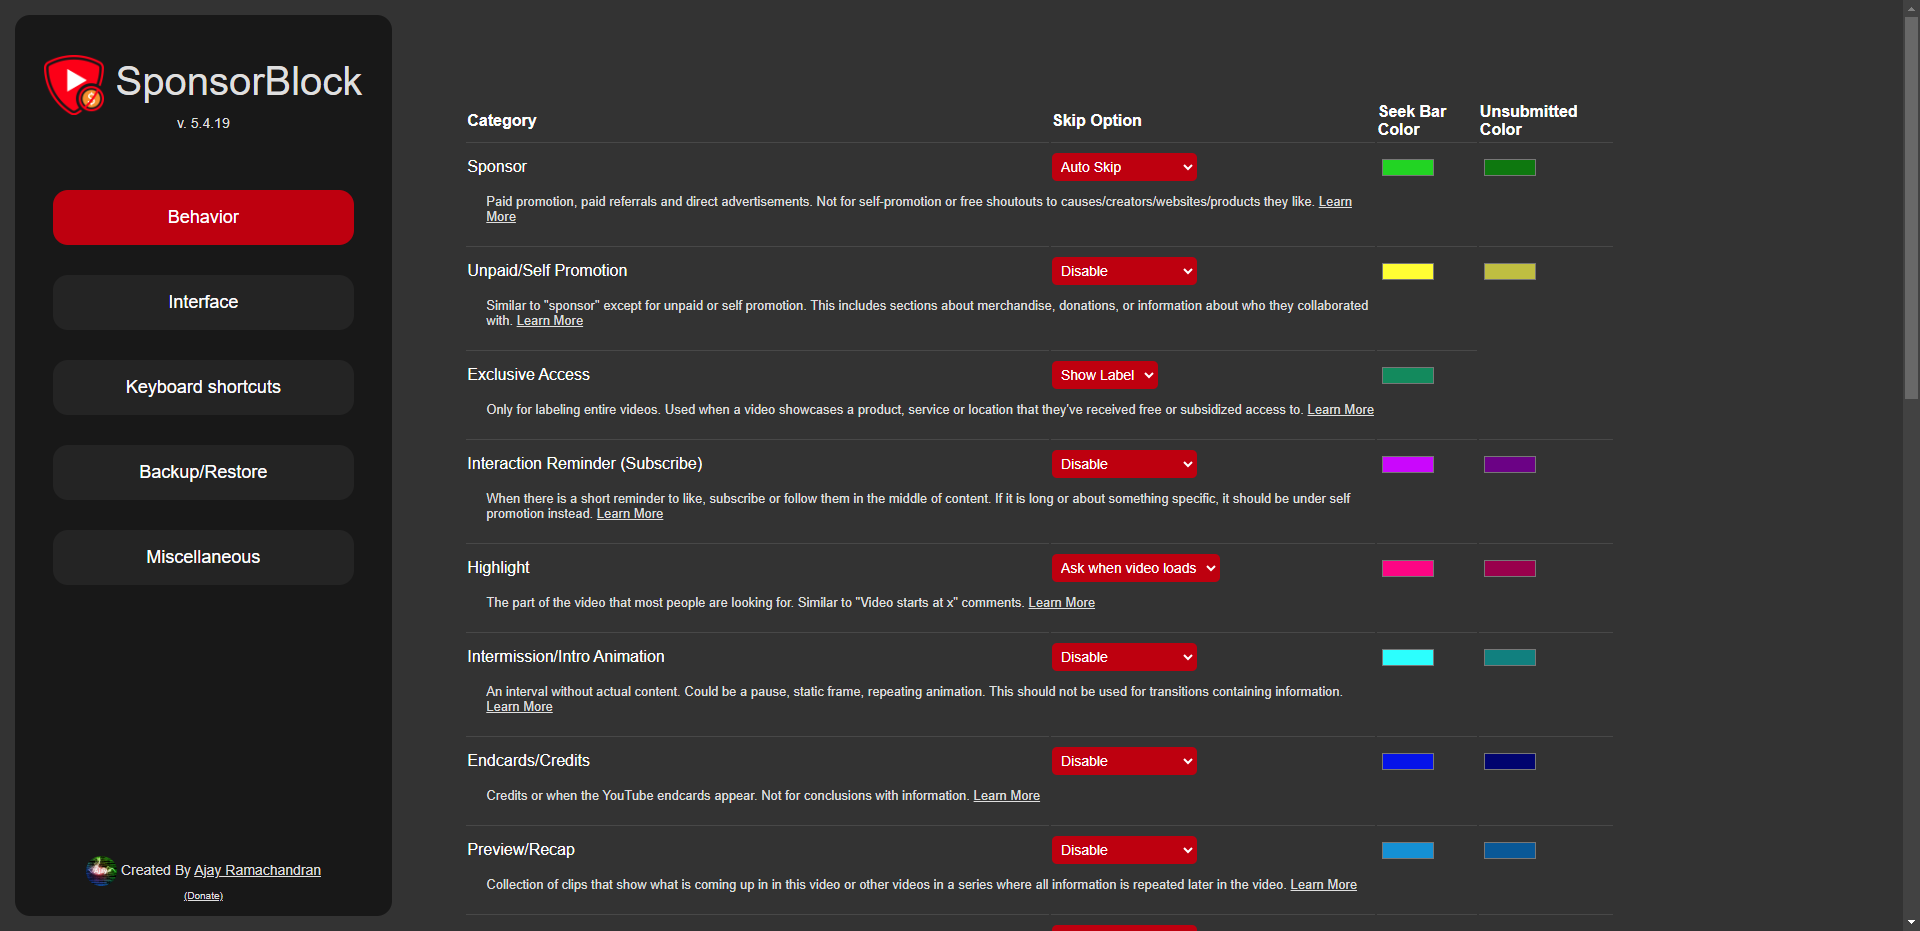Screen dimensions: 1920x931
Task: Change Highlight seek bar color swatch
Action: (1408, 569)
